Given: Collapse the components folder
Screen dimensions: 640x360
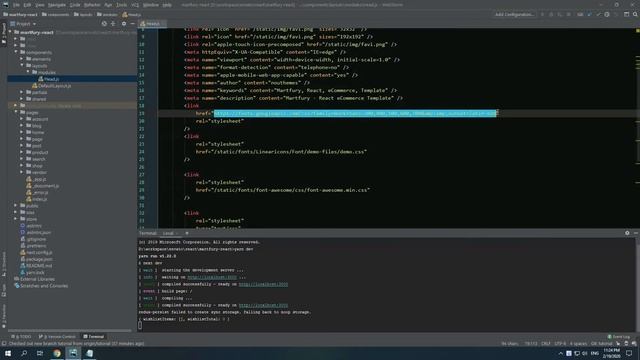Looking at the screenshot, I should click(x=16, y=52).
